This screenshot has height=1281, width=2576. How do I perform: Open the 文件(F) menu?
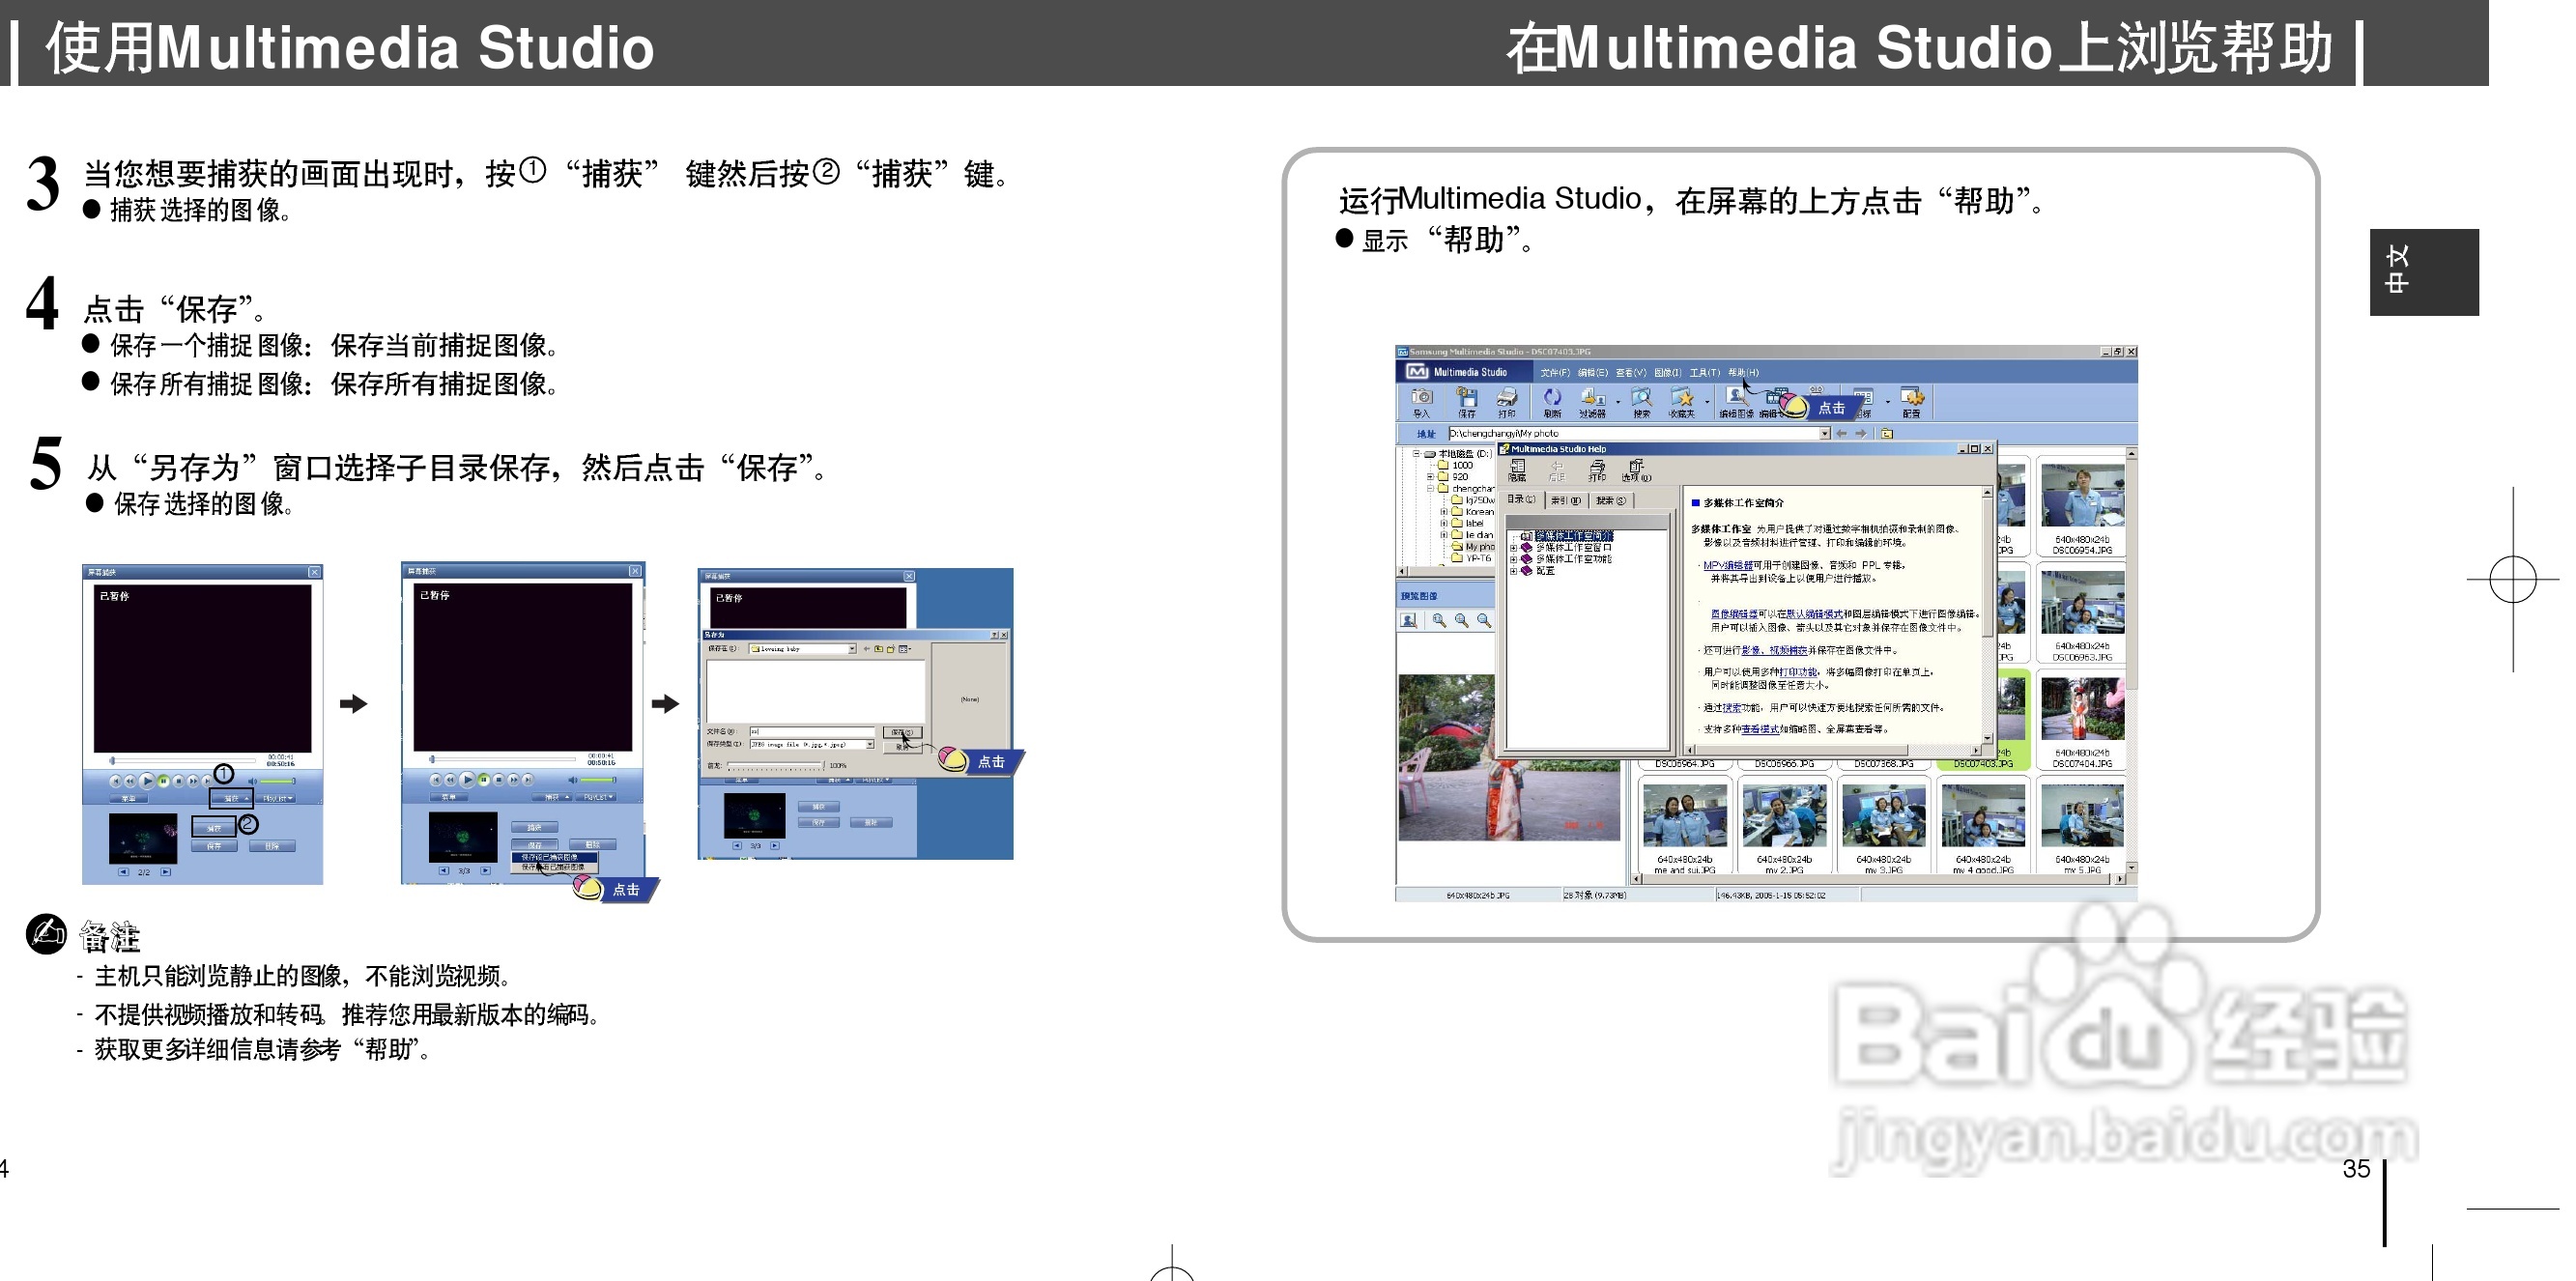tap(1554, 373)
